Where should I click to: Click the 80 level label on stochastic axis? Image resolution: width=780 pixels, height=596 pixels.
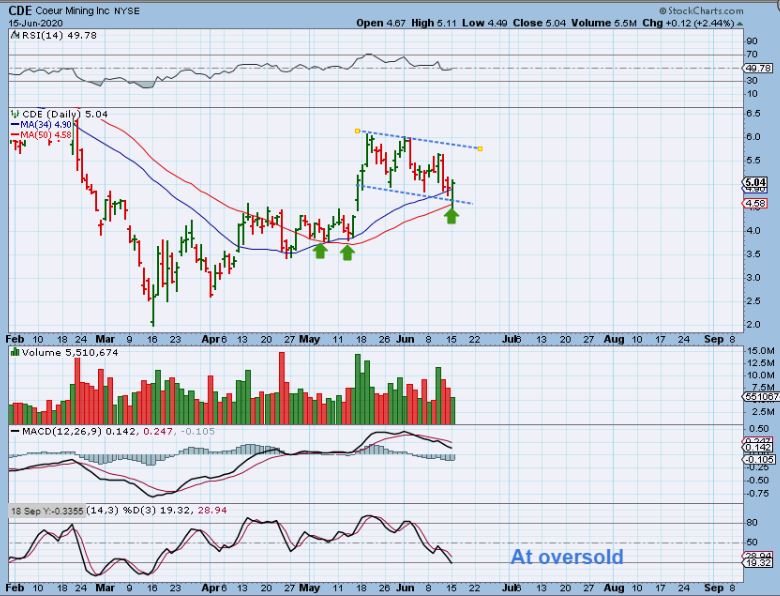[x=752, y=522]
